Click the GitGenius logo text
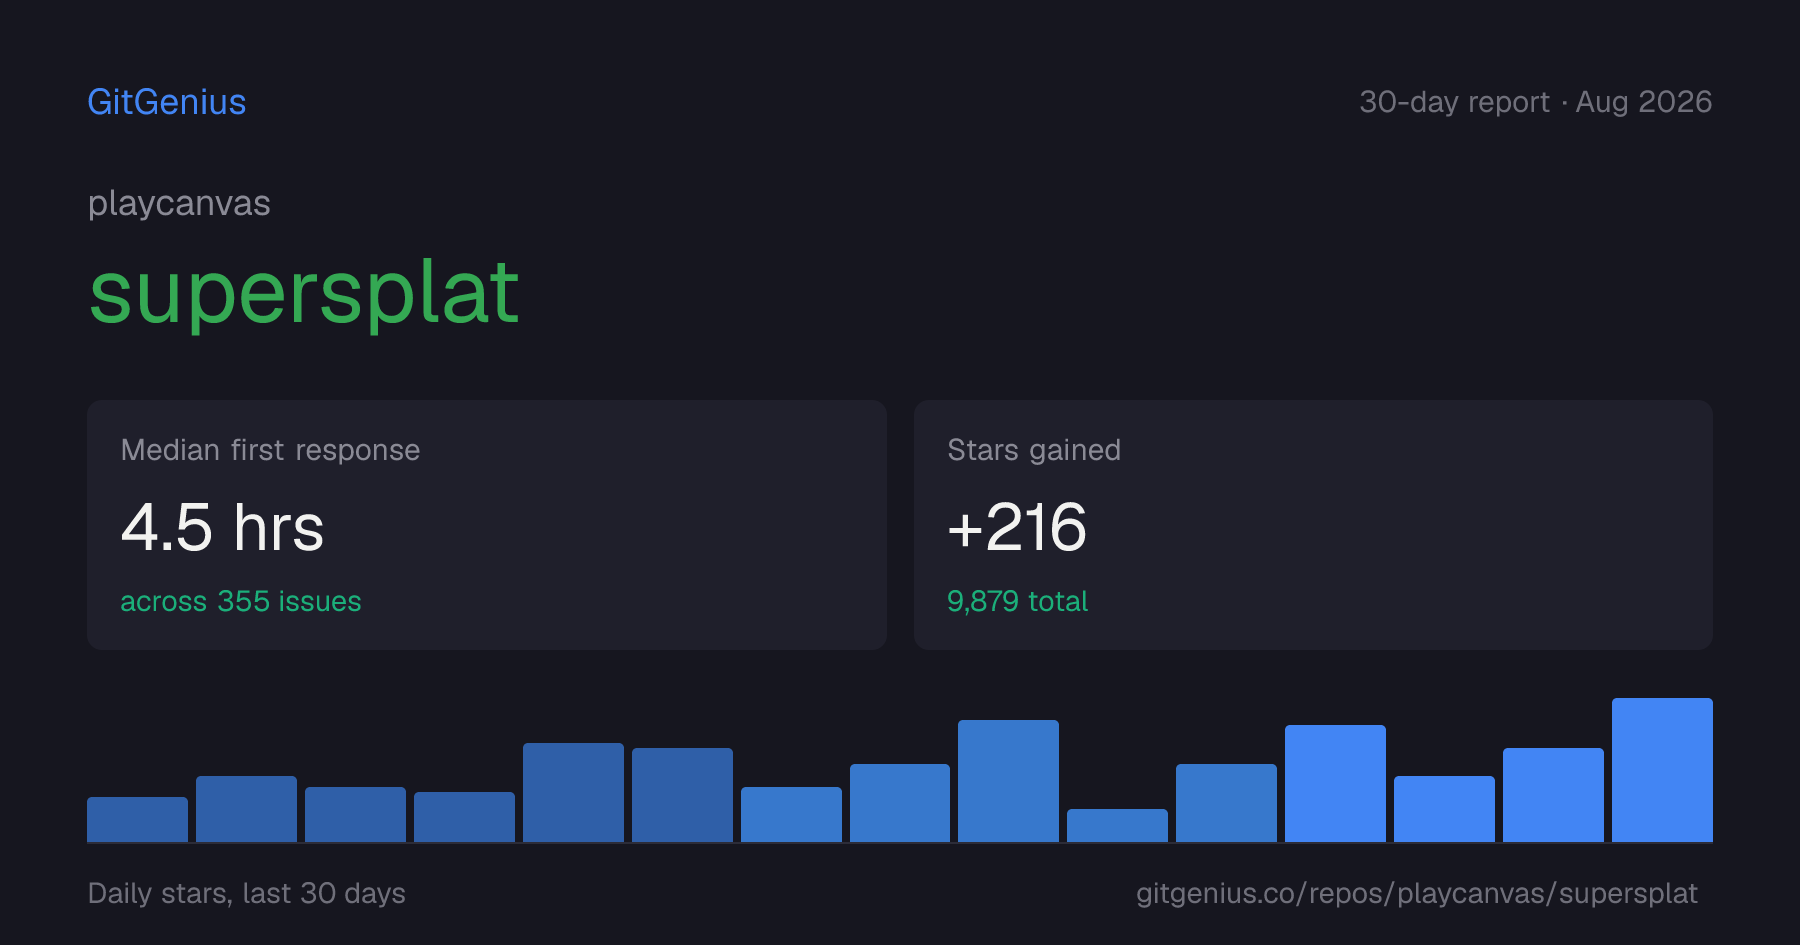 point(167,102)
